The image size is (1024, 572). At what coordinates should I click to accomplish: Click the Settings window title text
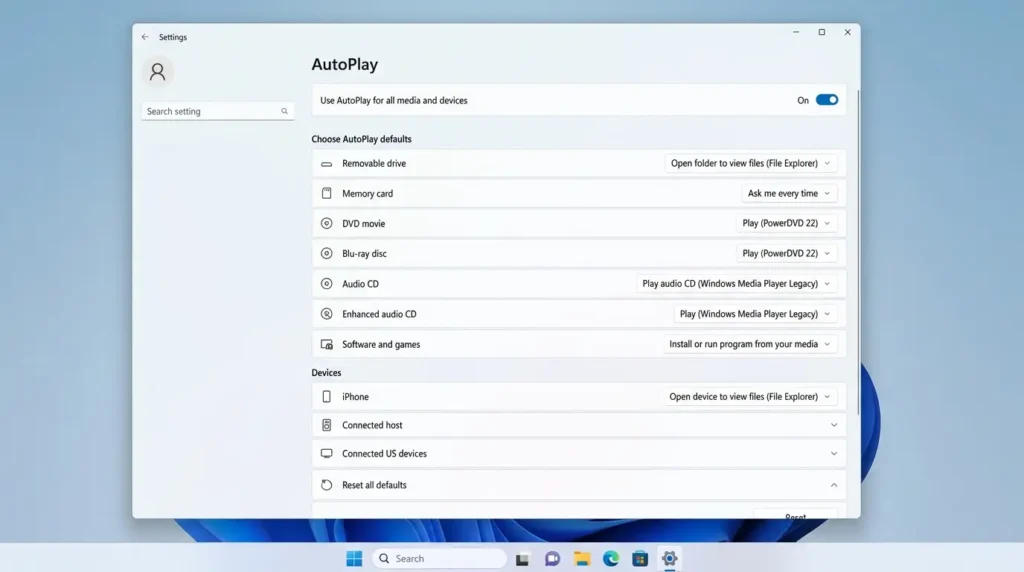click(x=173, y=37)
